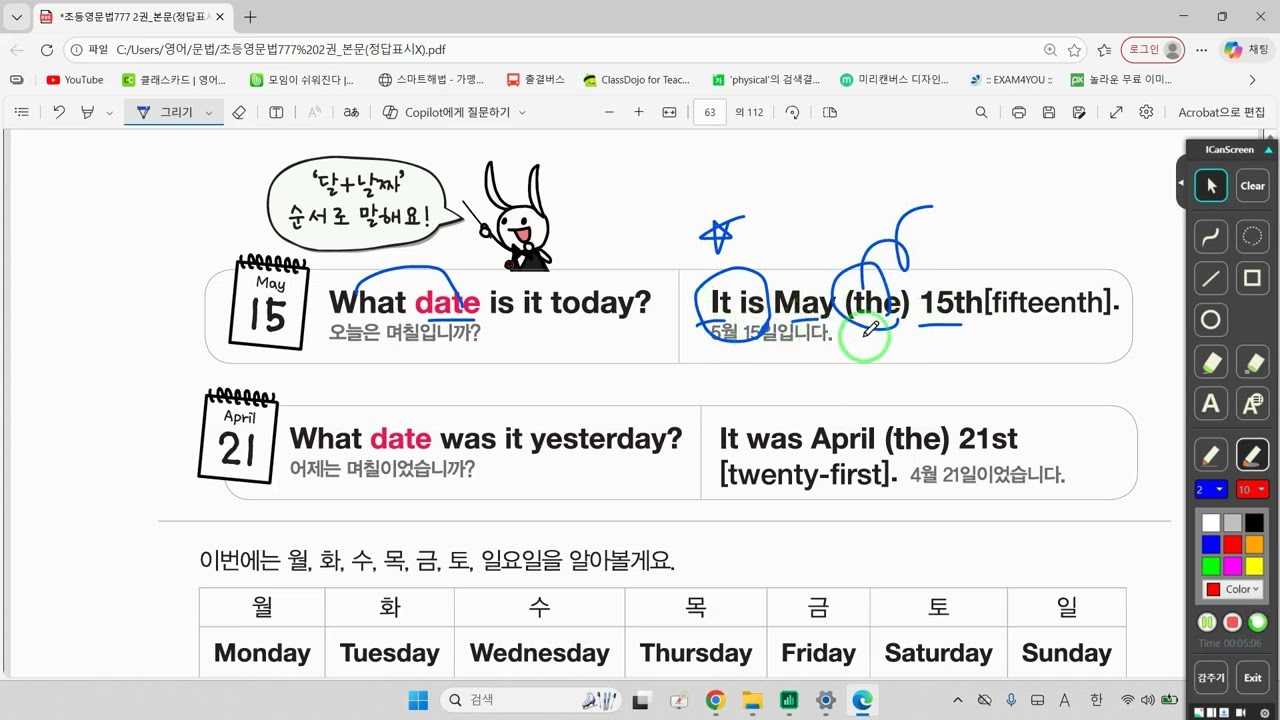
Task: Print the PDF using the printer icon
Action: pyautogui.click(x=1018, y=113)
